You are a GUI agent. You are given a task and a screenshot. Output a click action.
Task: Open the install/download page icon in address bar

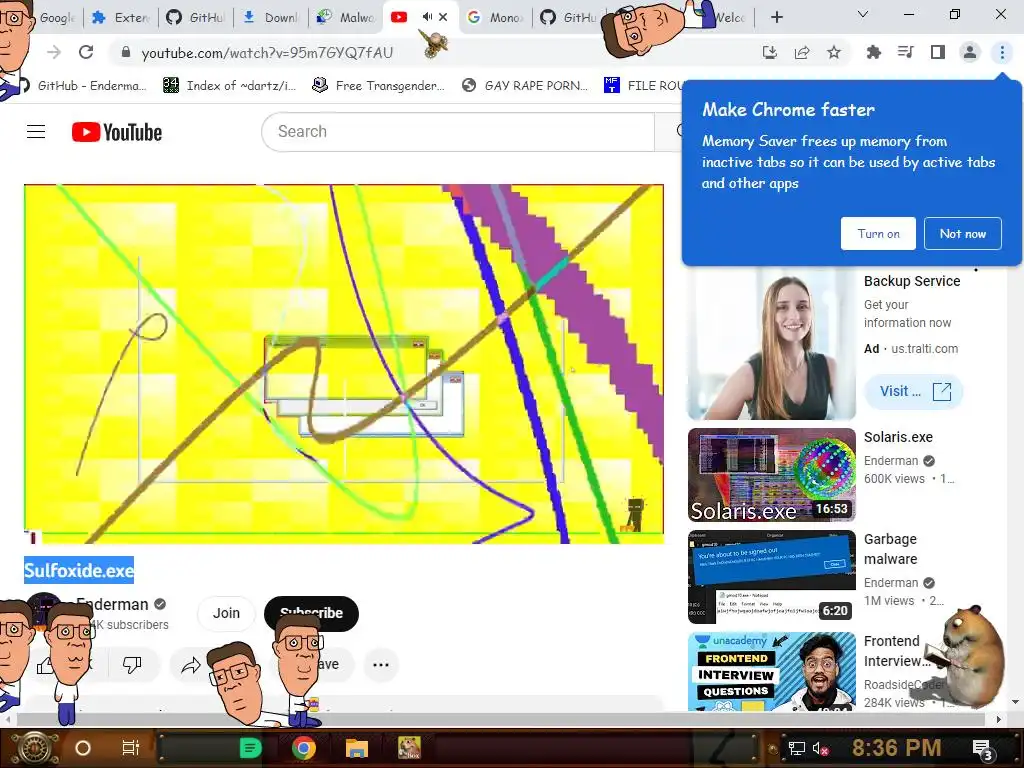click(770, 52)
